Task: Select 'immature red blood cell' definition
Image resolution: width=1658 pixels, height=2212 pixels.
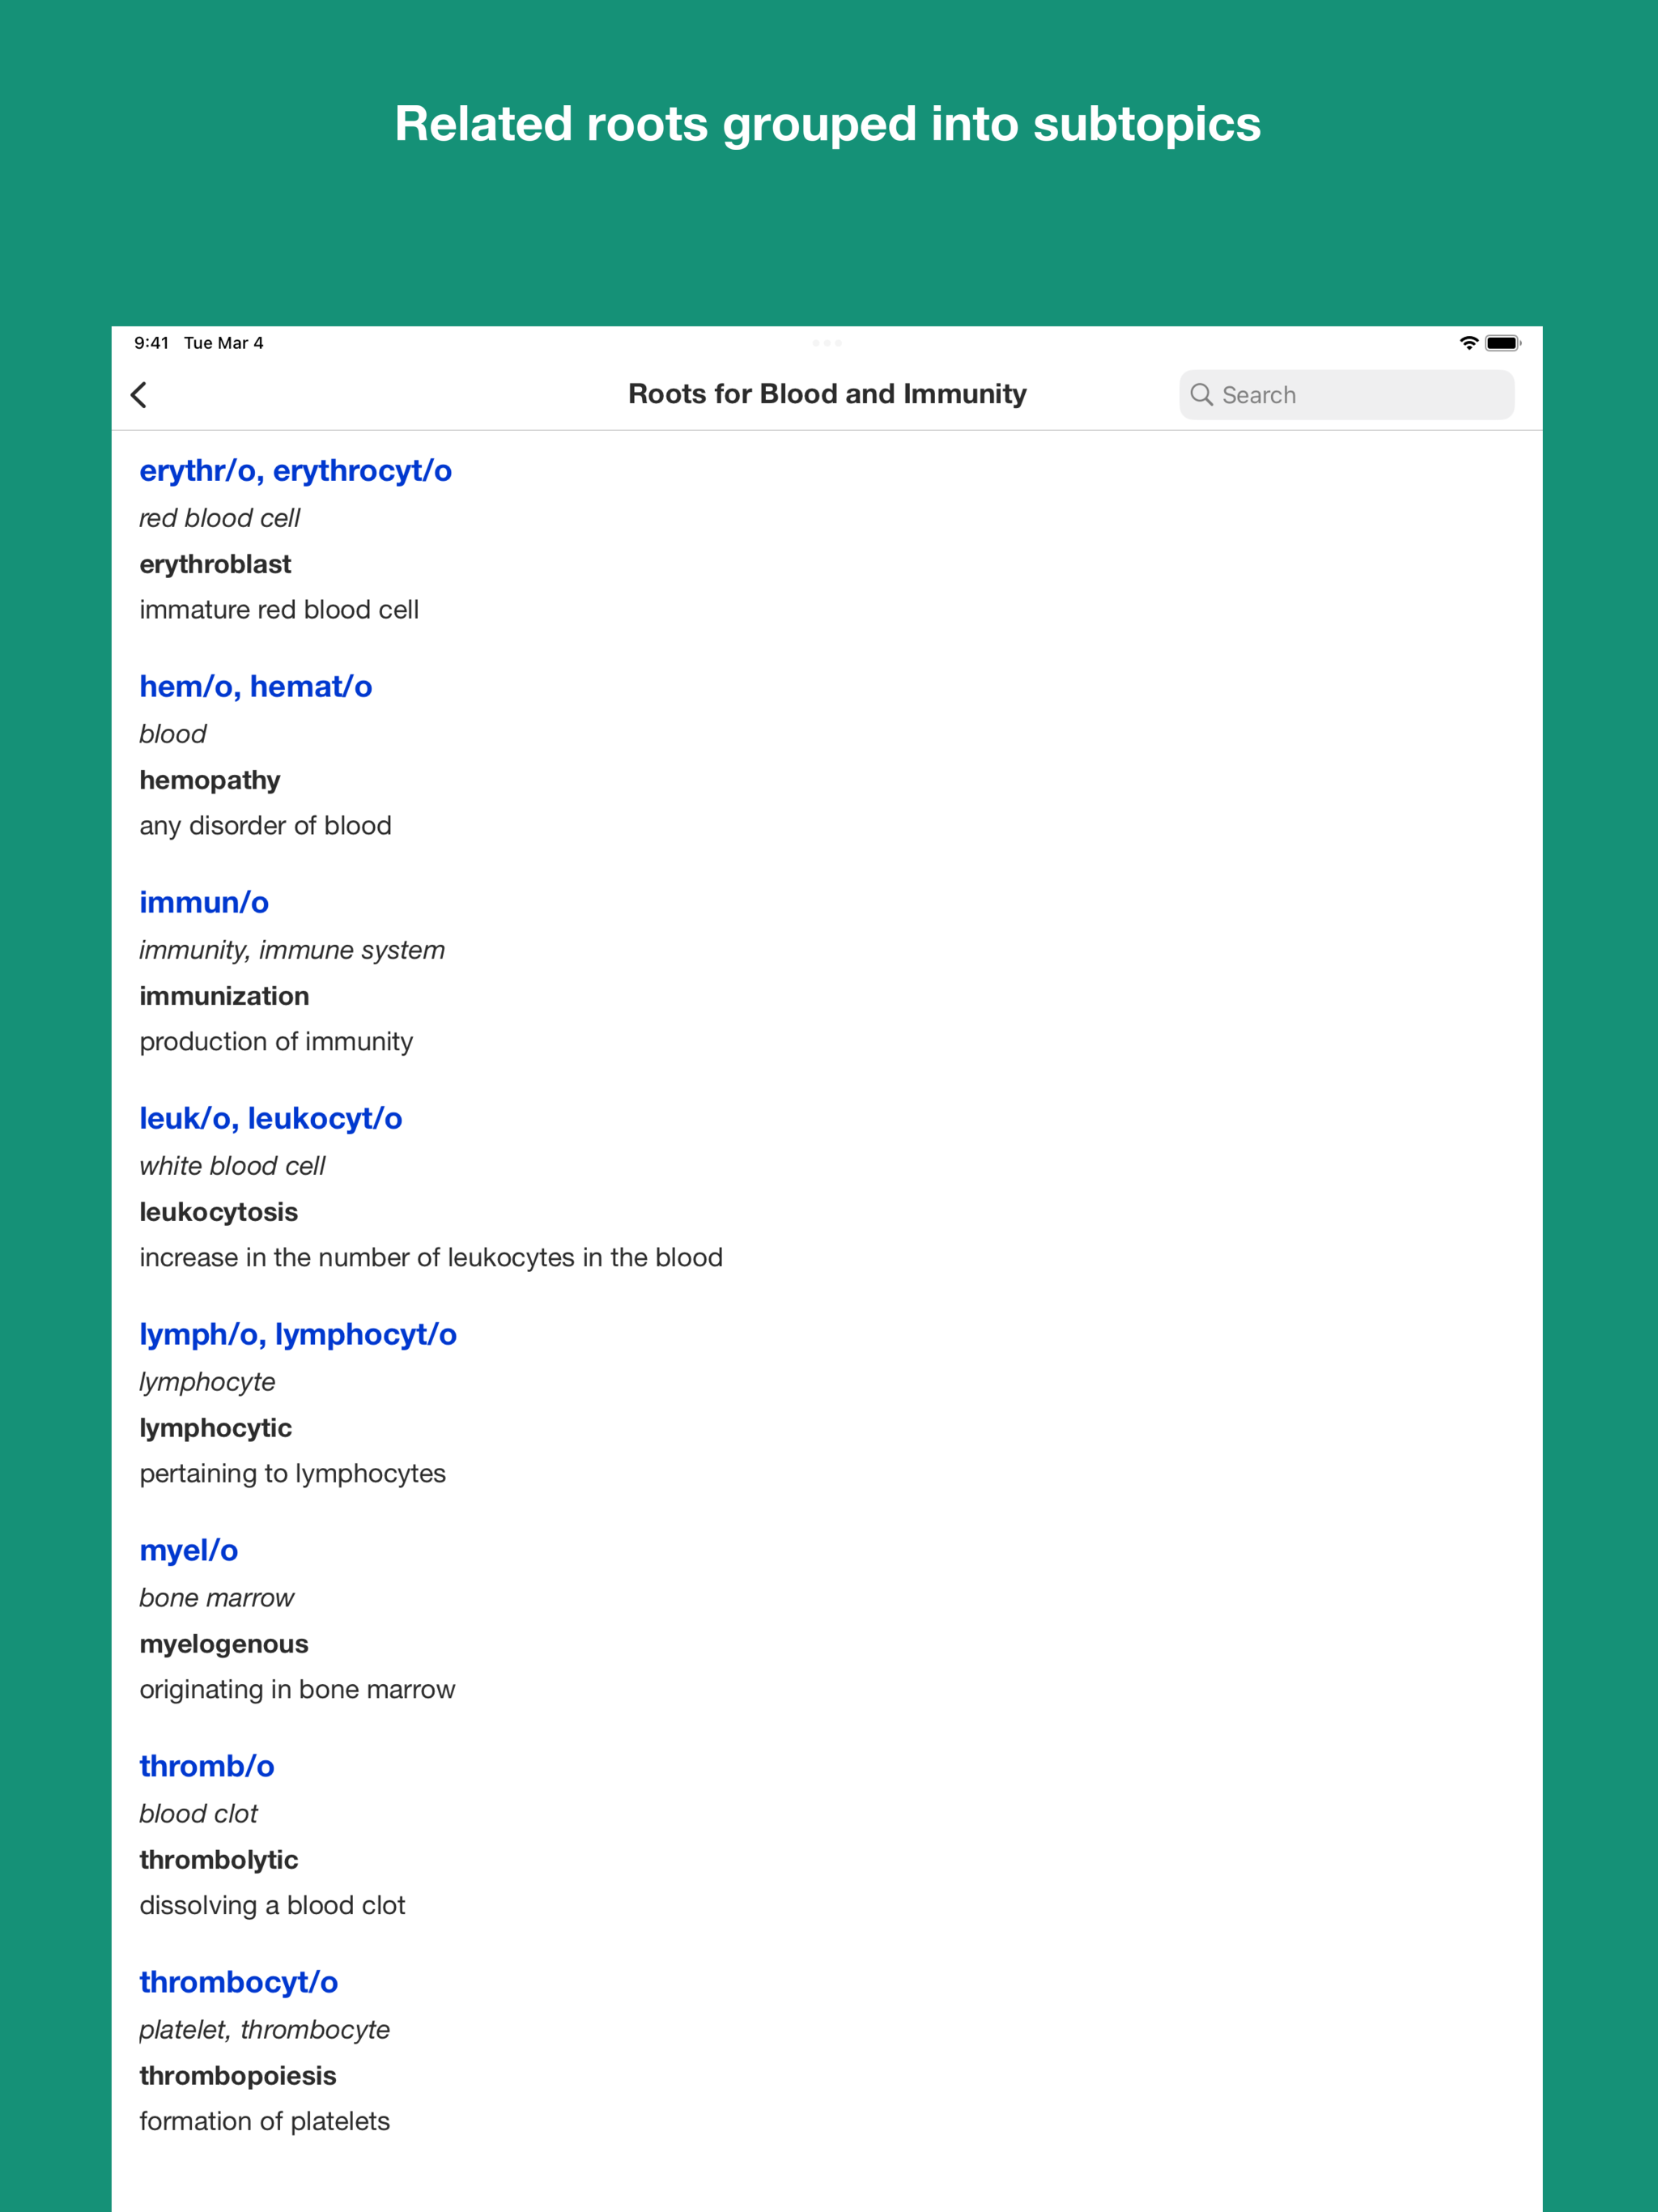Action: pos(279,610)
